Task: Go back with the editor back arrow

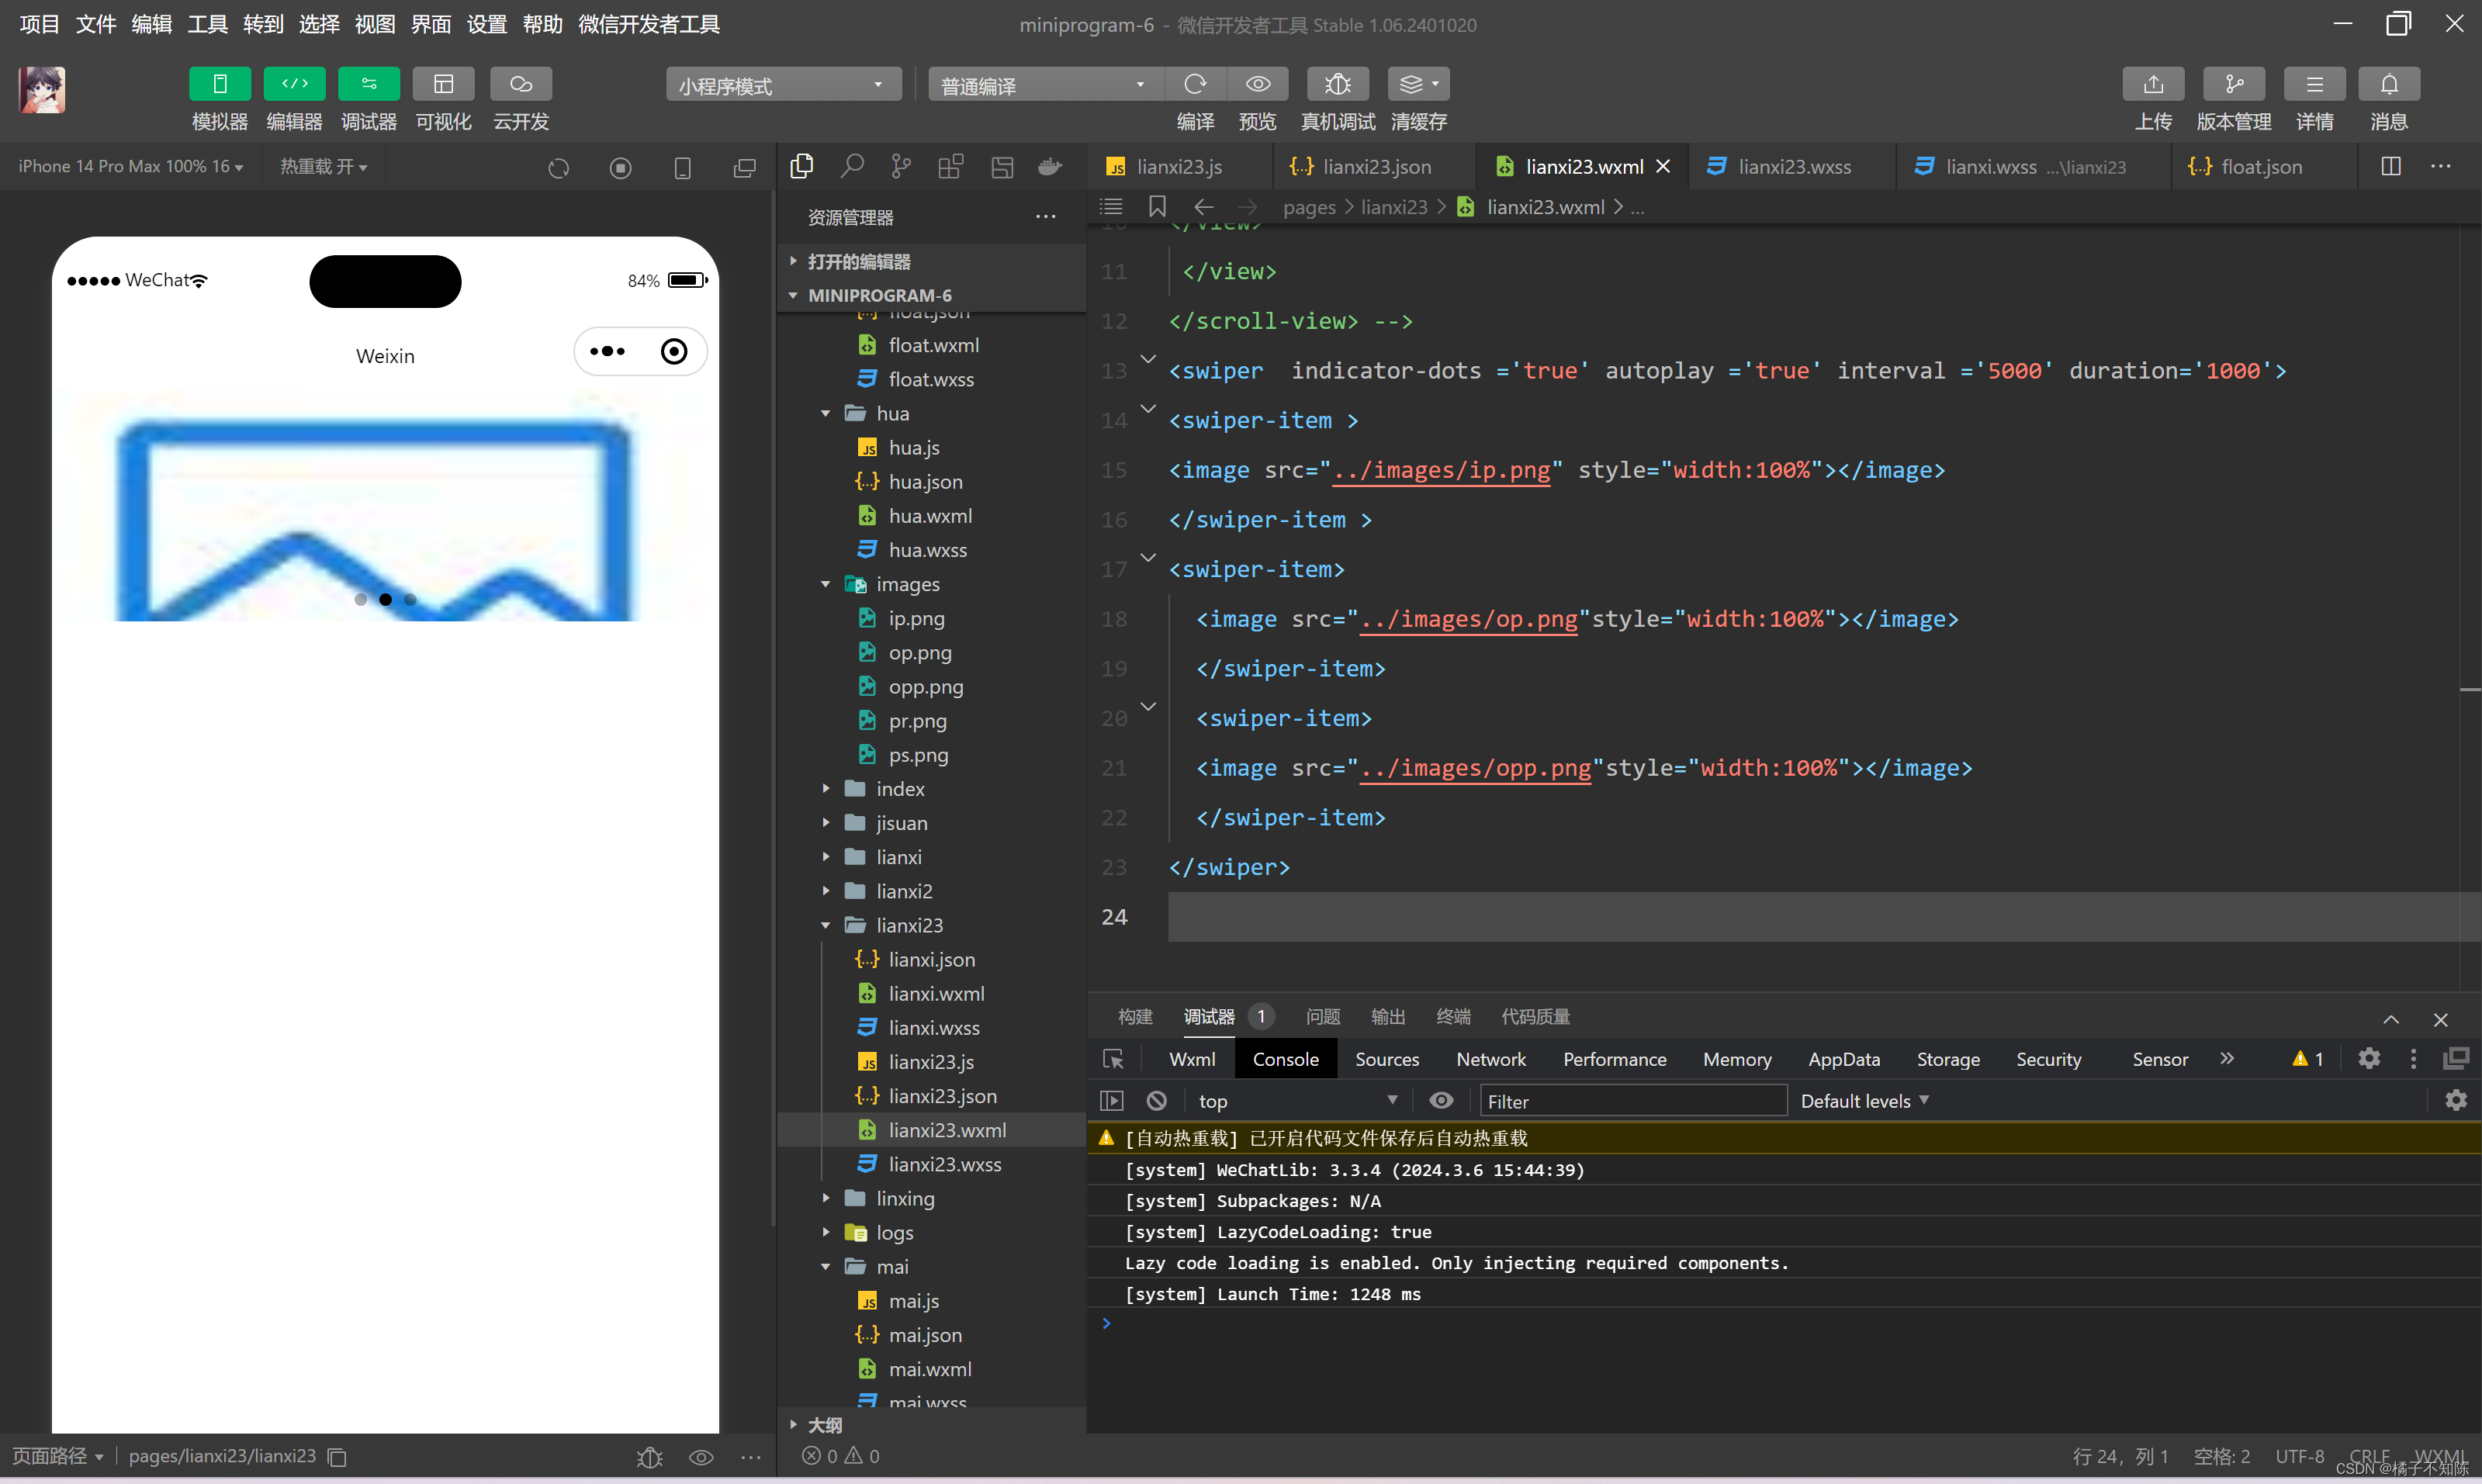Action: pyautogui.click(x=1203, y=207)
